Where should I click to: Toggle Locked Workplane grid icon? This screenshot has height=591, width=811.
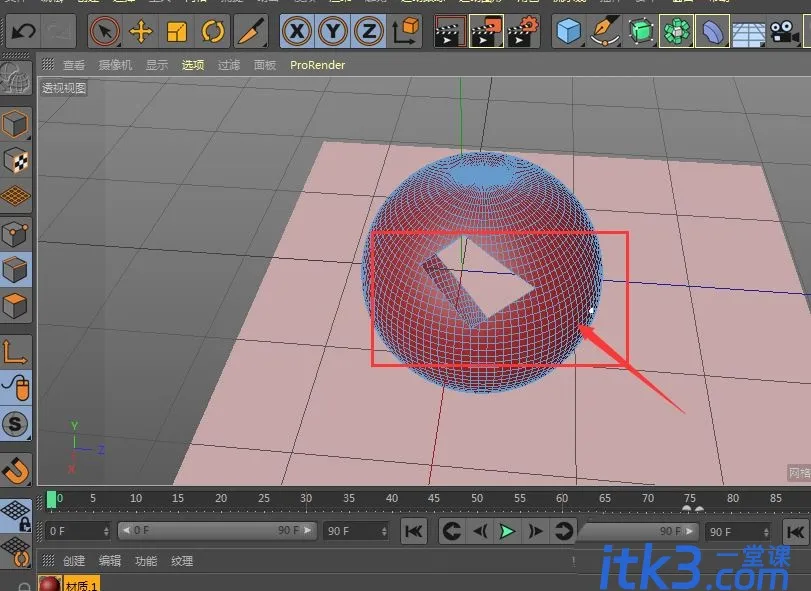[16, 516]
